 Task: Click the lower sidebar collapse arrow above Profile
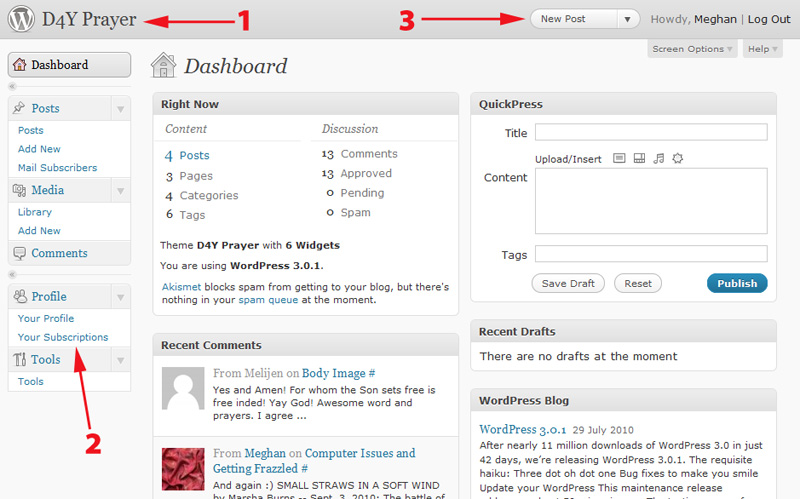tap(12, 275)
